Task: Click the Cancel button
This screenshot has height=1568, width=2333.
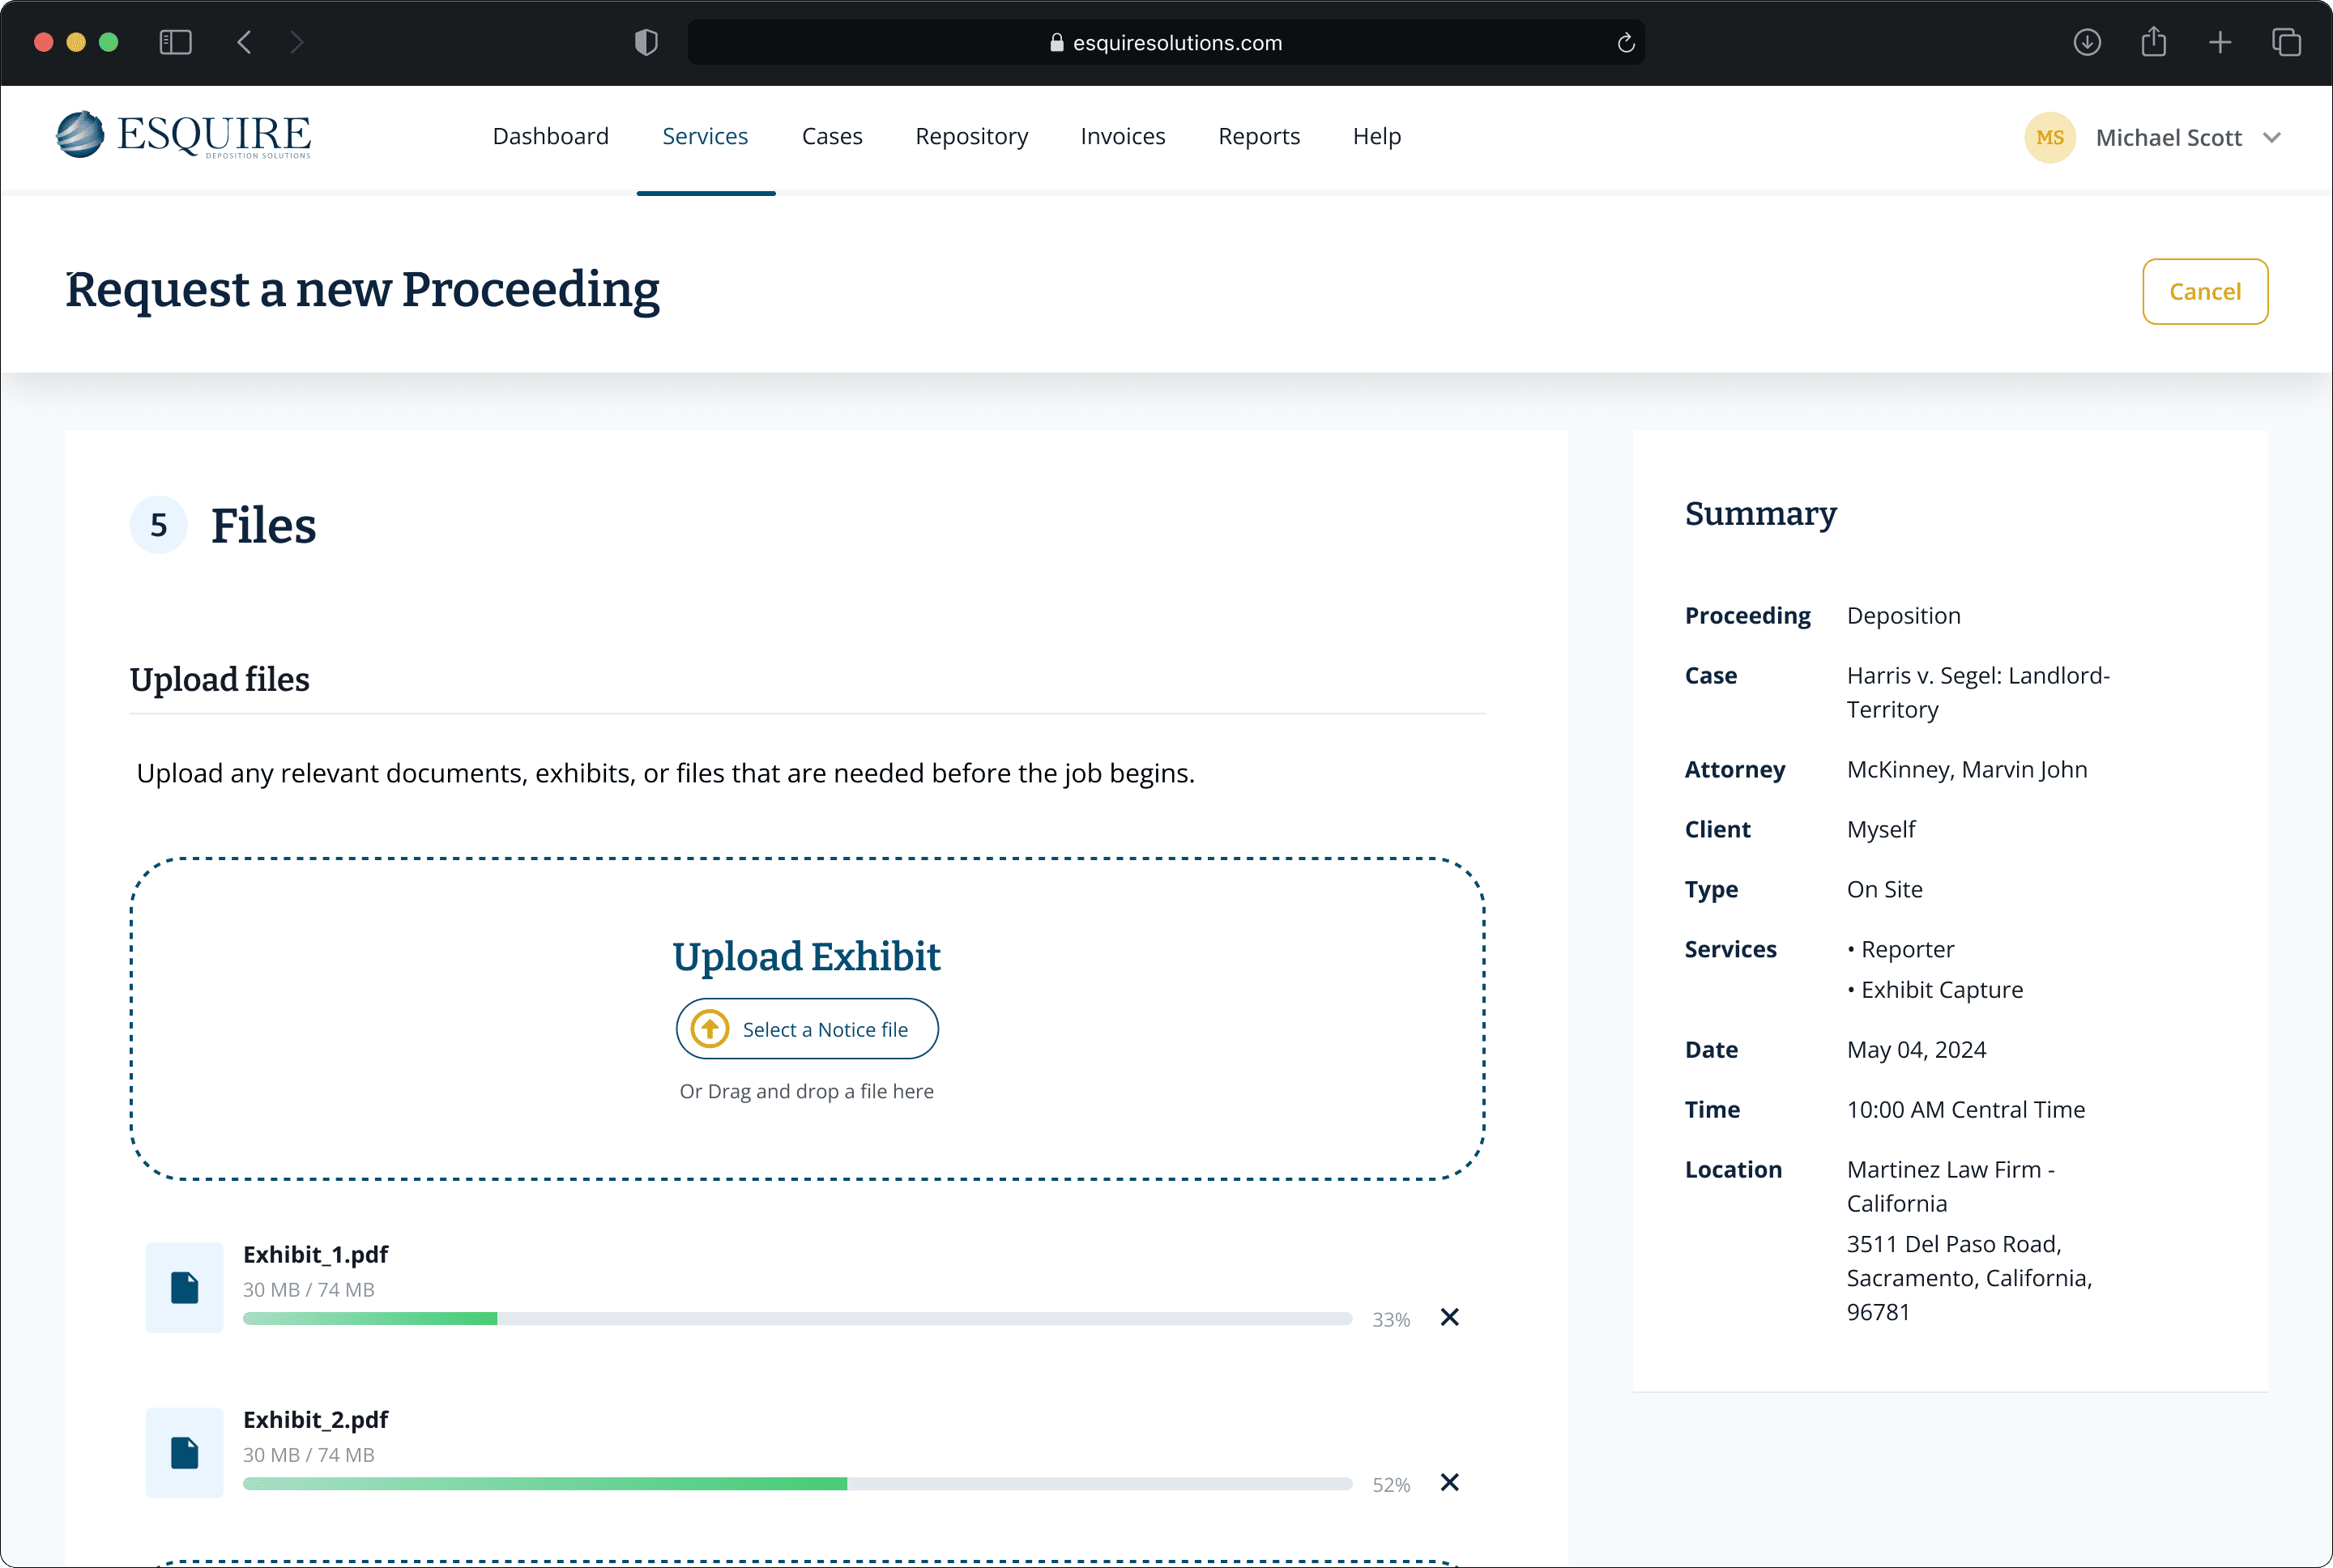Action: pyautogui.click(x=2204, y=291)
